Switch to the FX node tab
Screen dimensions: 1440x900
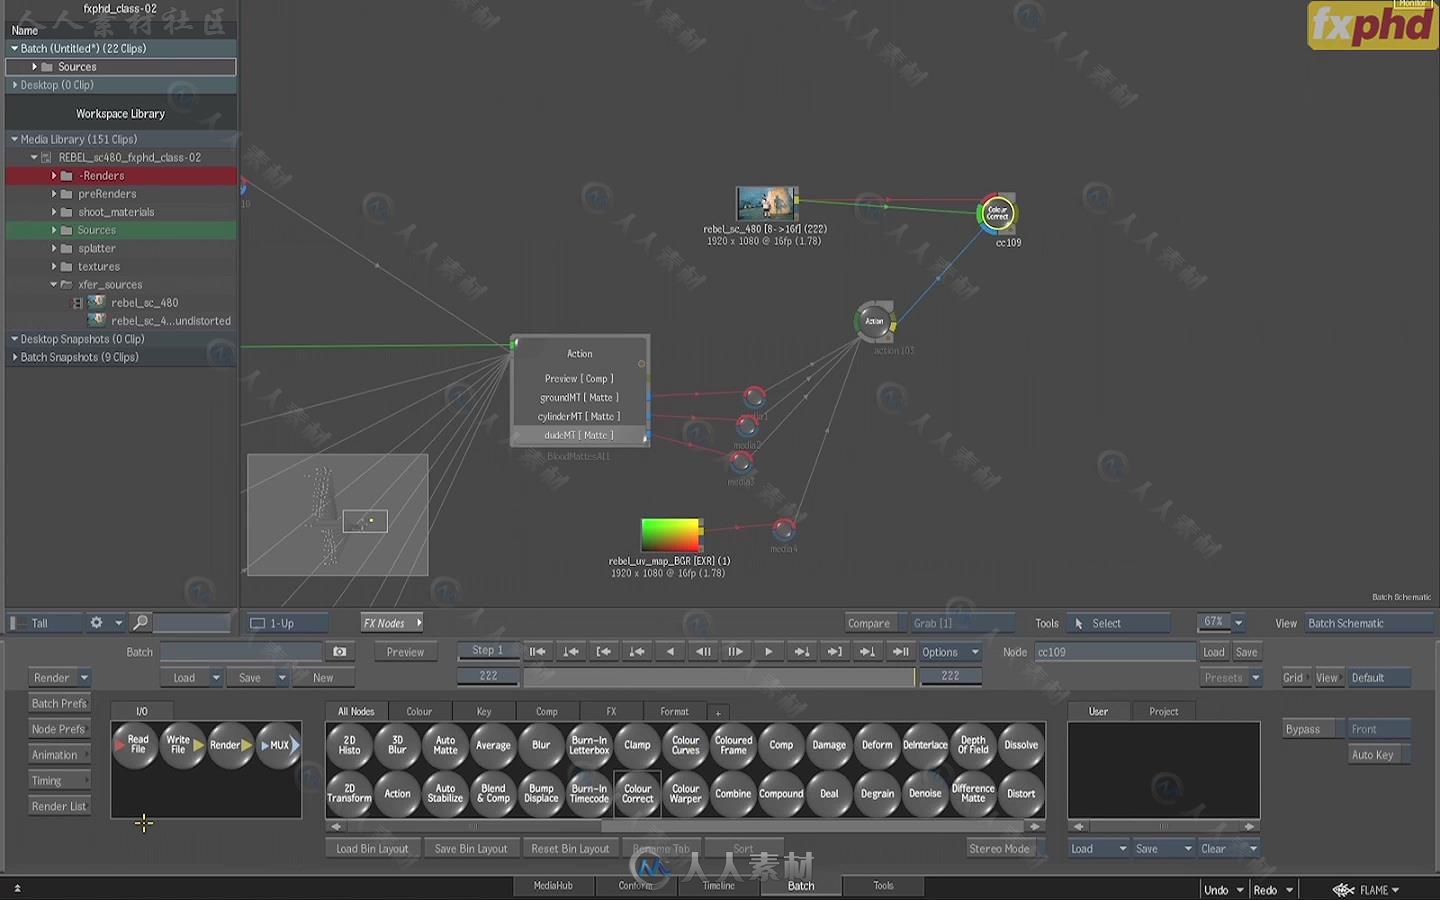tap(611, 712)
